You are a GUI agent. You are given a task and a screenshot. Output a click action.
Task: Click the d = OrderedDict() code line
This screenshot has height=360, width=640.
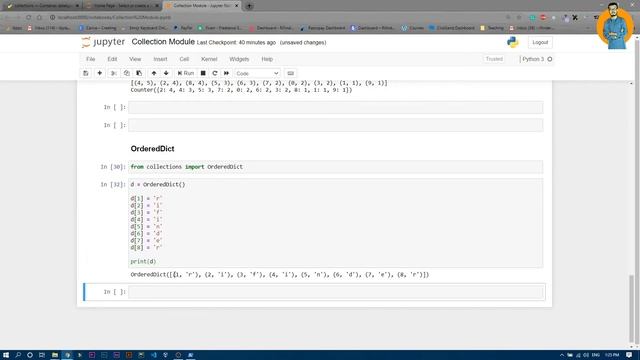[158, 184]
